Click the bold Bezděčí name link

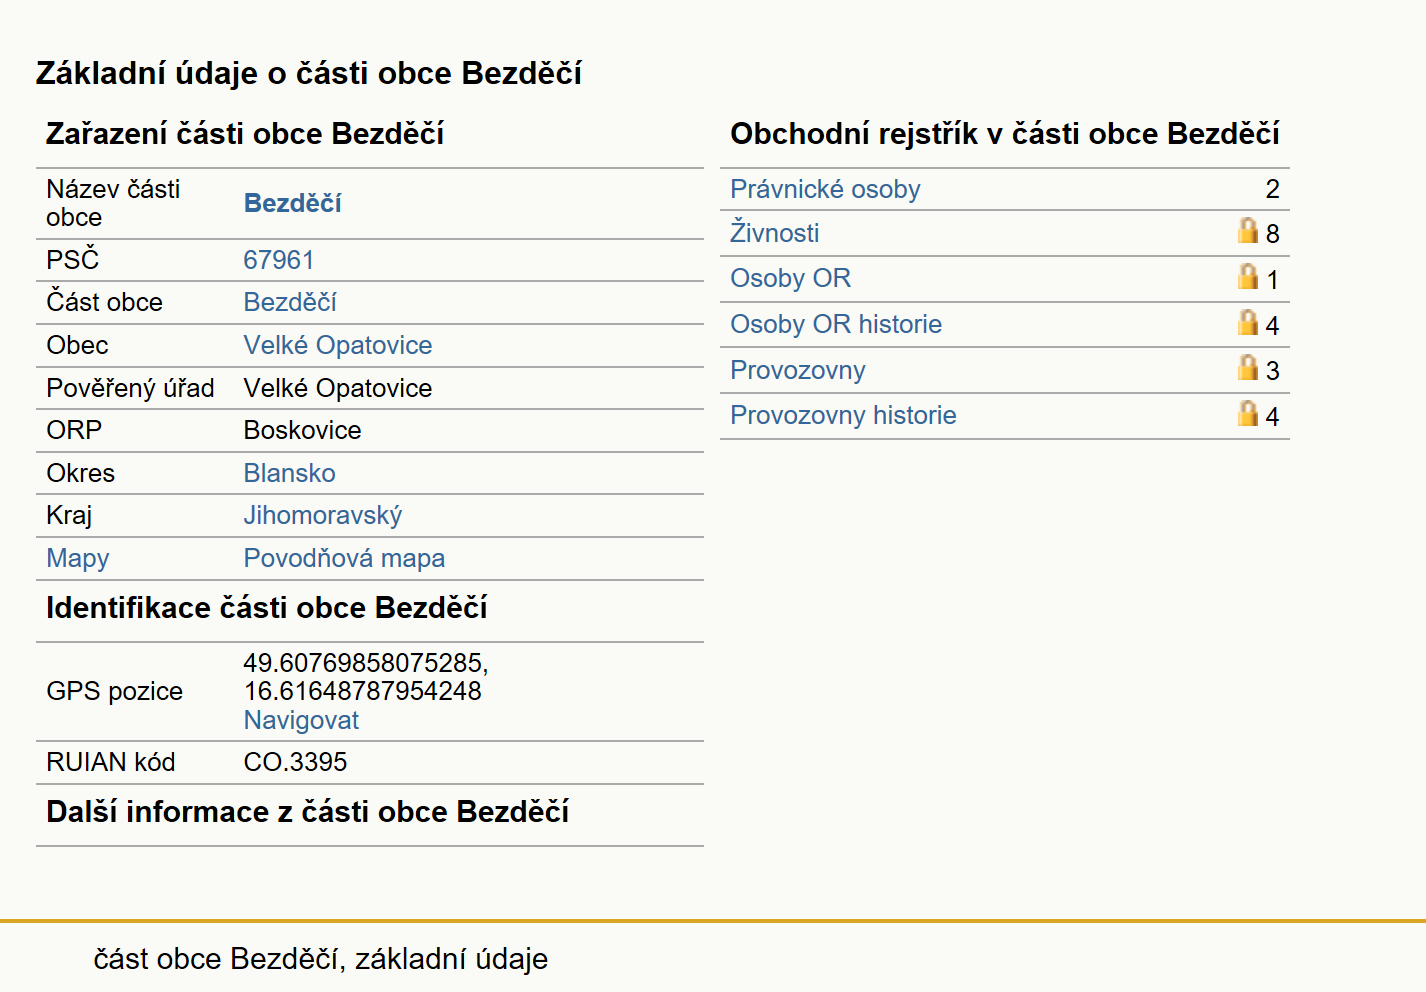292,203
